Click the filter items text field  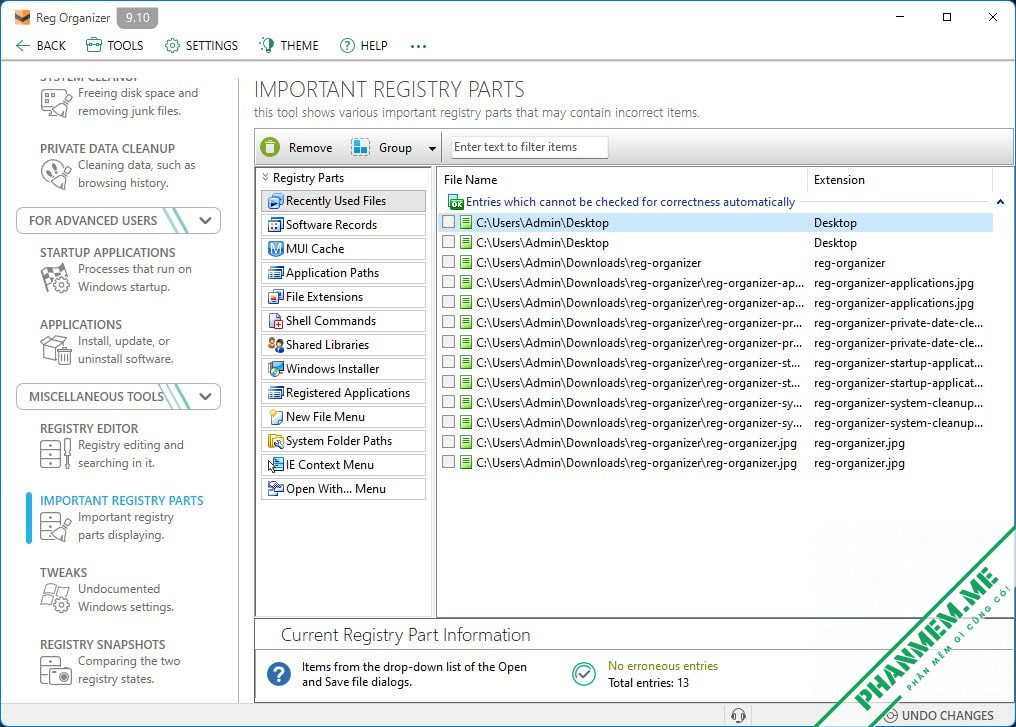[x=529, y=147]
